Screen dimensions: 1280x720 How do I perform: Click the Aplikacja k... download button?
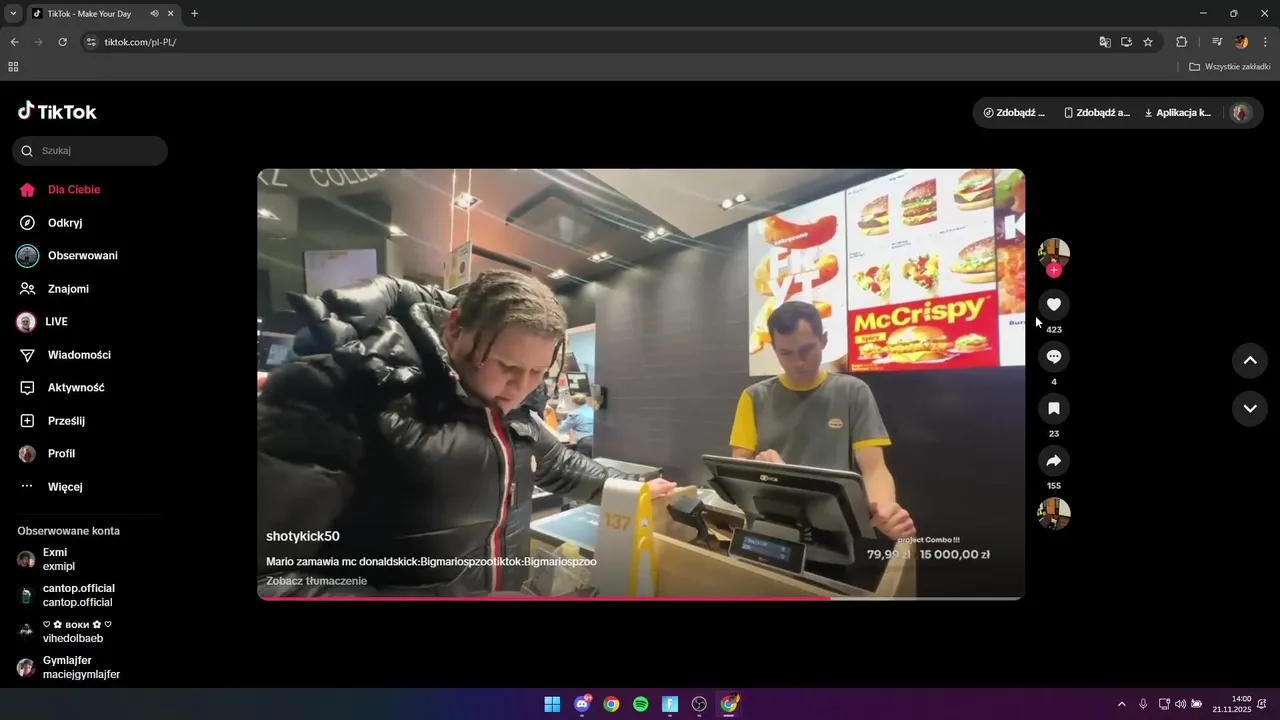[1177, 113]
